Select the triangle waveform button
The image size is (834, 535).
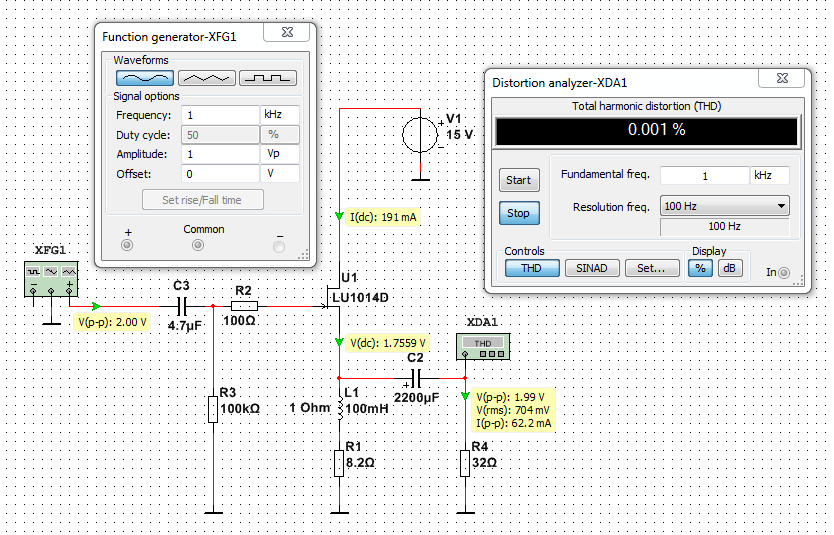(x=206, y=78)
